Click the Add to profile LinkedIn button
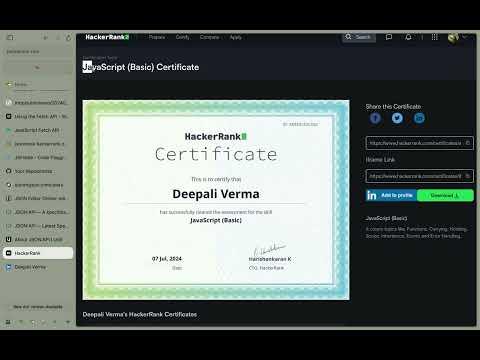This screenshot has width=480, height=360. point(391,195)
